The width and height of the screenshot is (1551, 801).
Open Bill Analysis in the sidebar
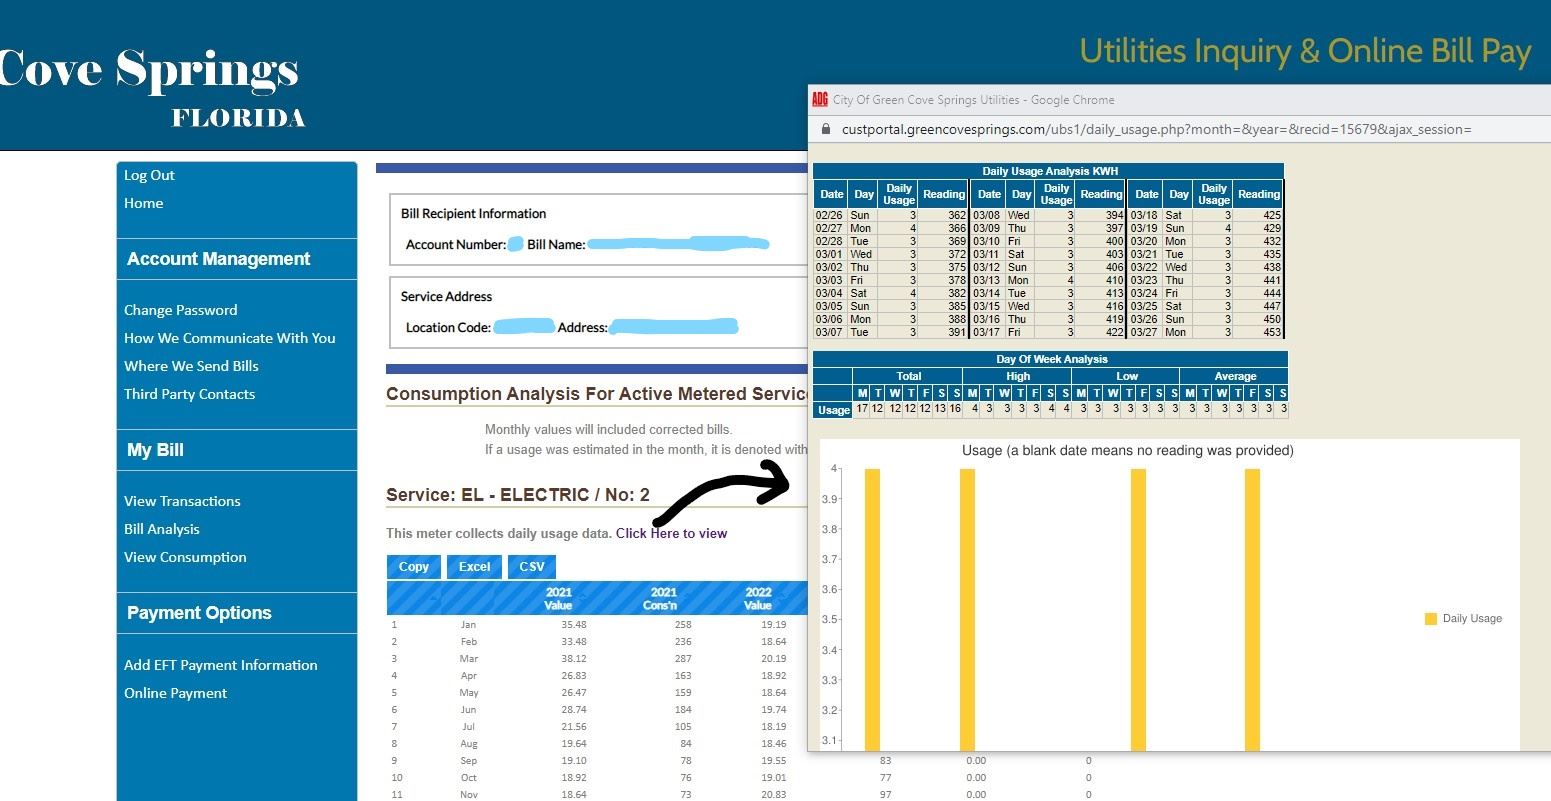tap(161, 529)
